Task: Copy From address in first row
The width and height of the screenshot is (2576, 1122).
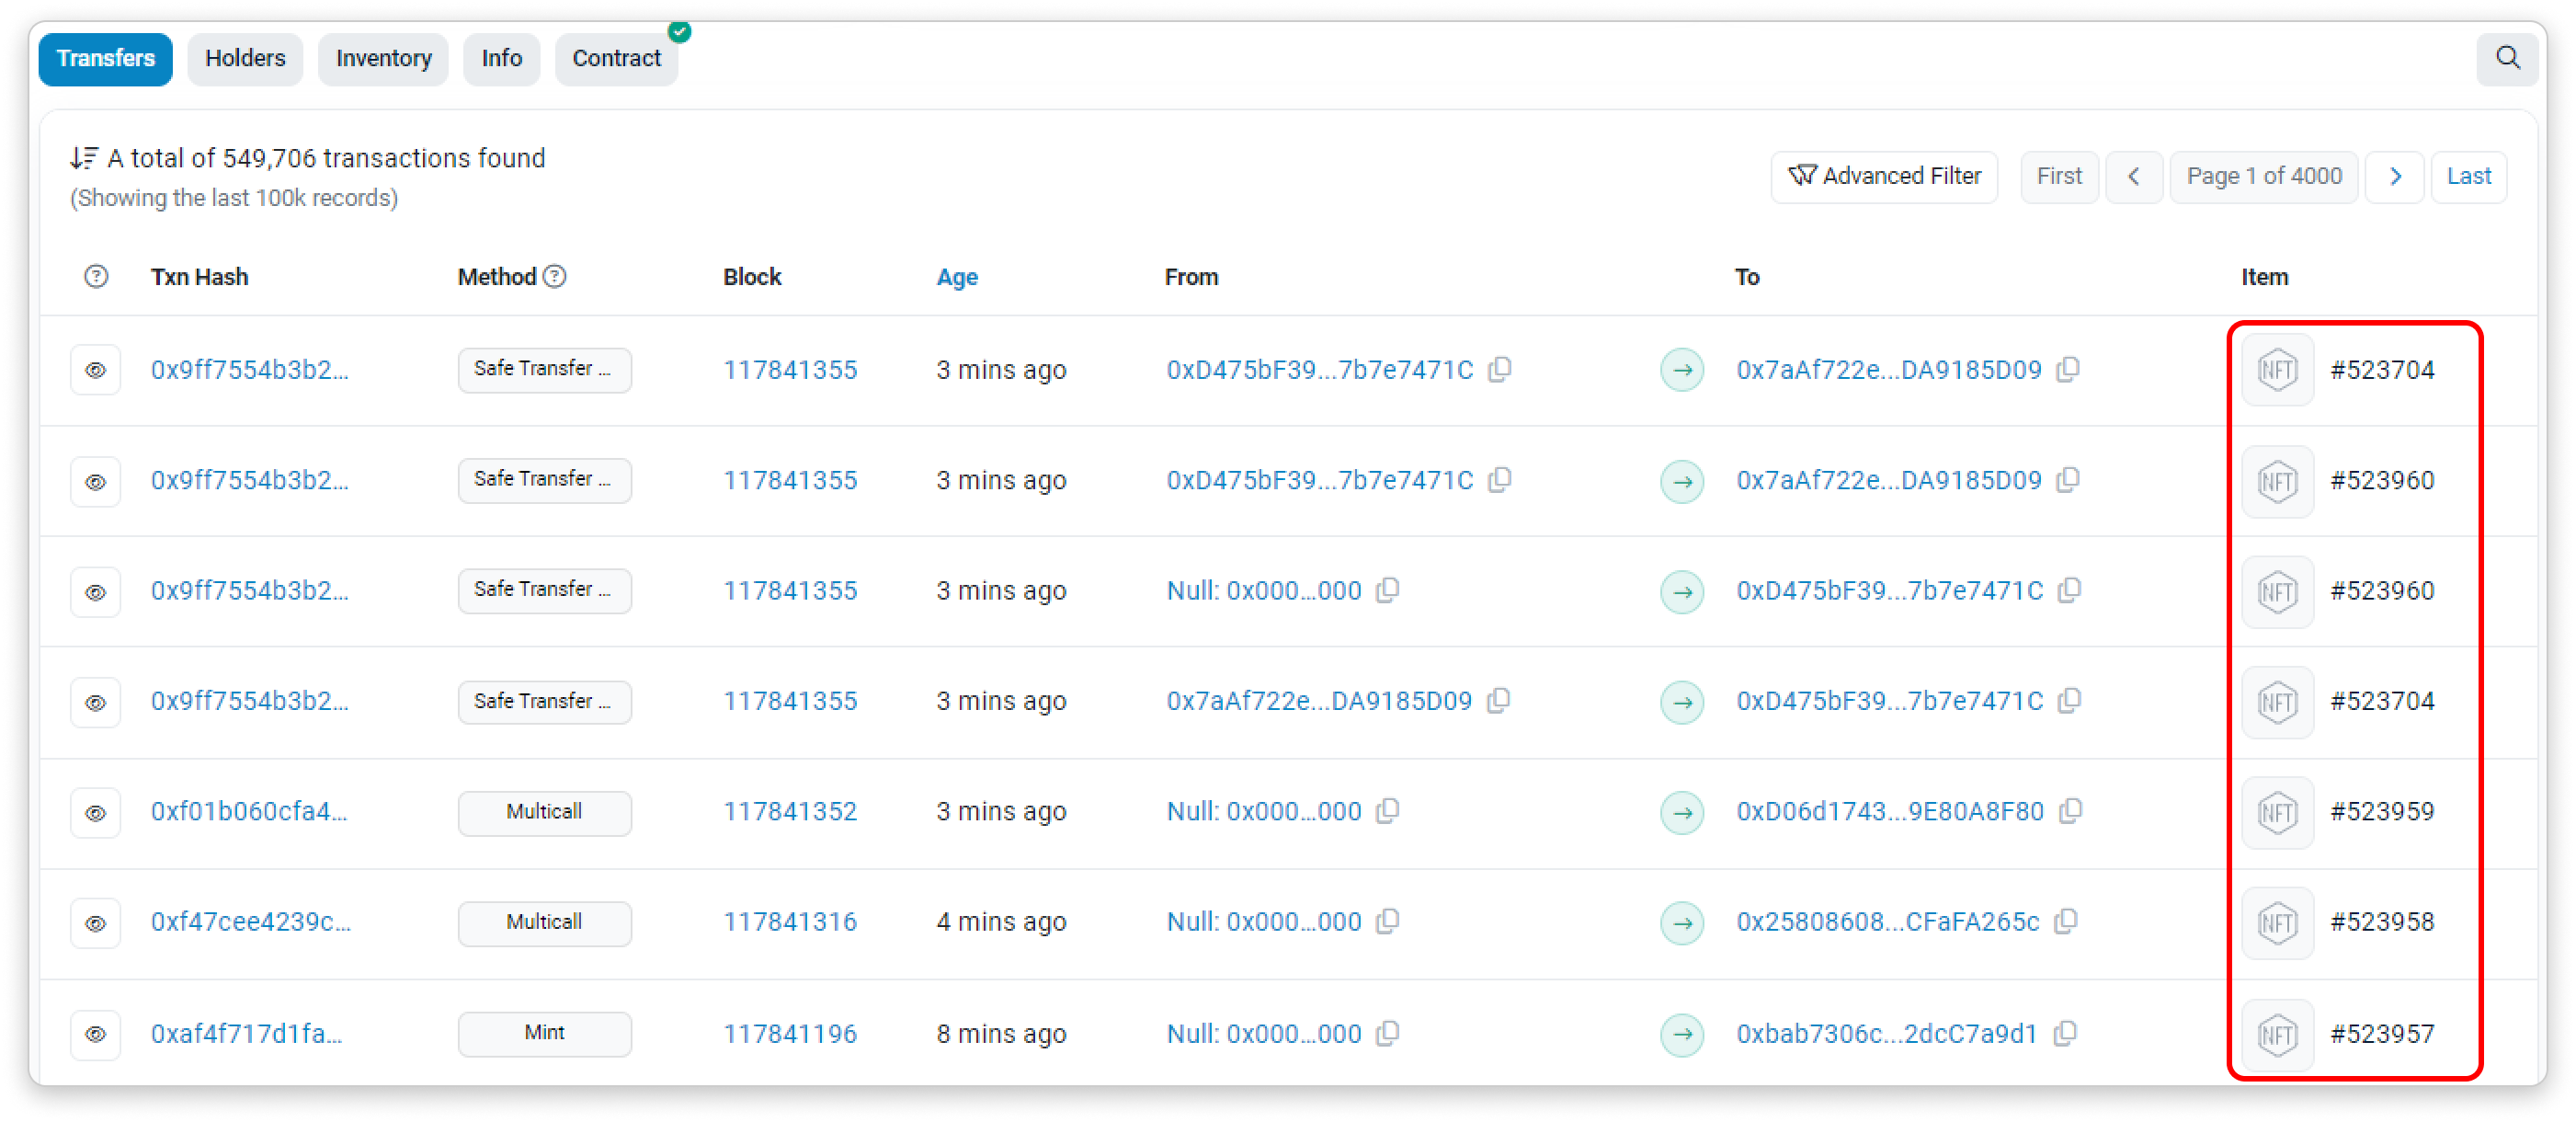Action: click(1499, 369)
